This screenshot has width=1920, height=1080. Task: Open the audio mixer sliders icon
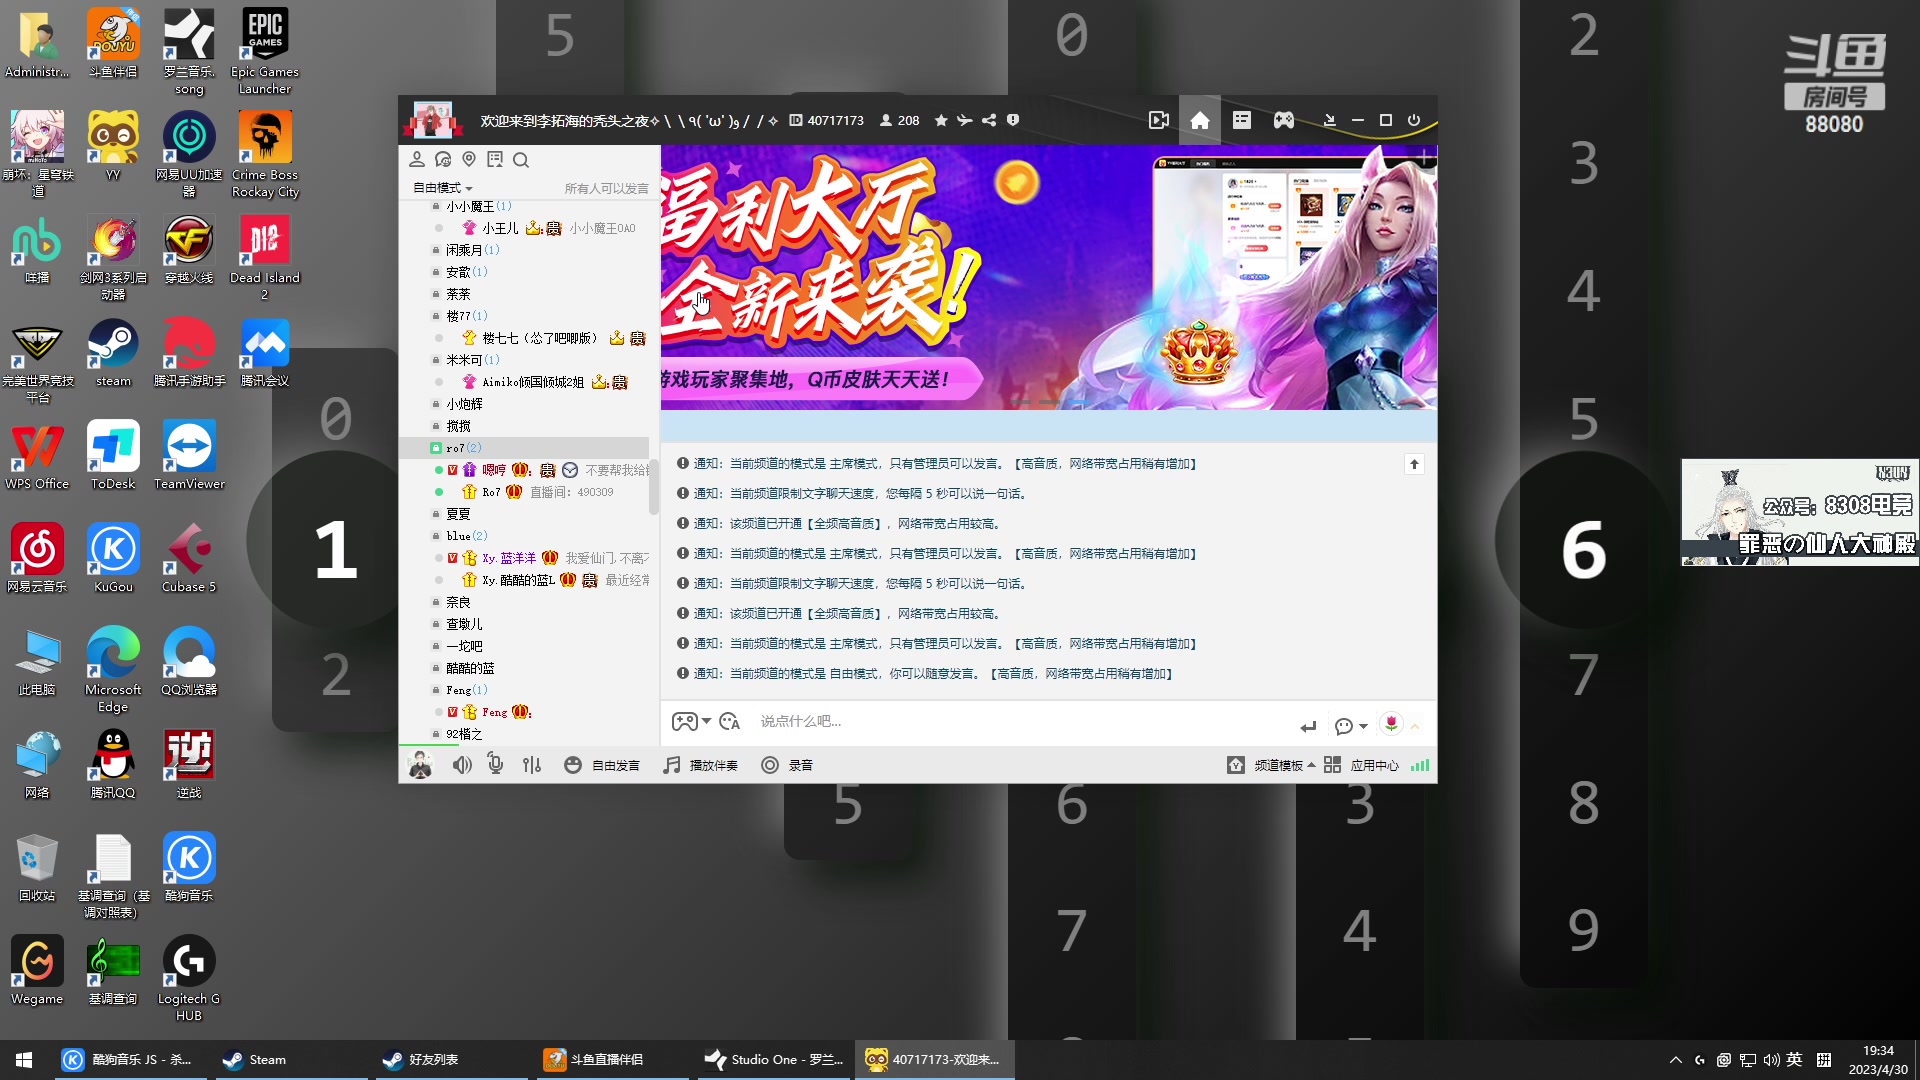pyautogui.click(x=532, y=764)
